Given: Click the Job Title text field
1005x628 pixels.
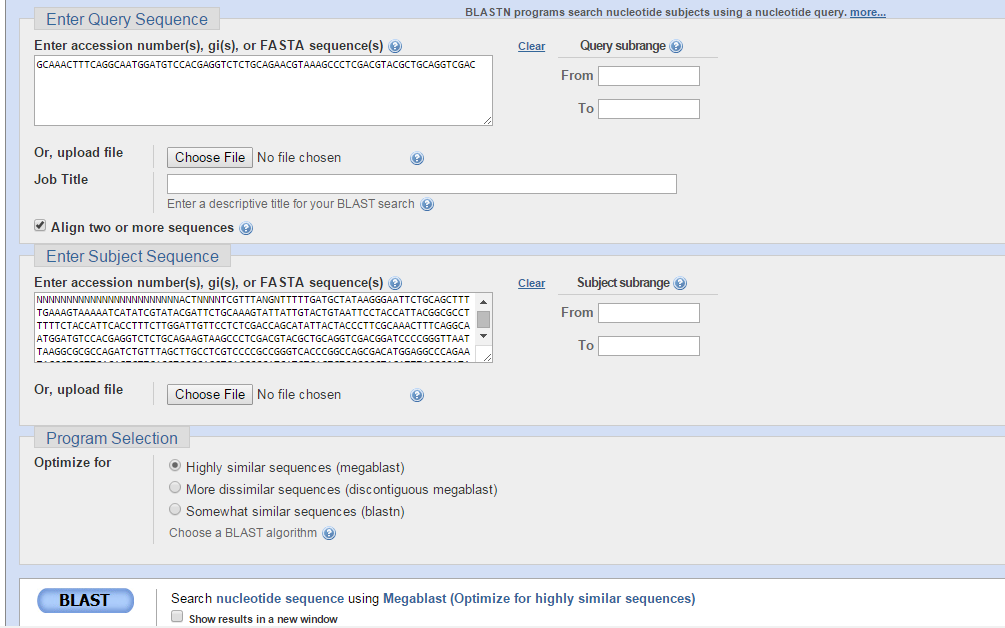Looking at the screenshot, I should [421, 184].
